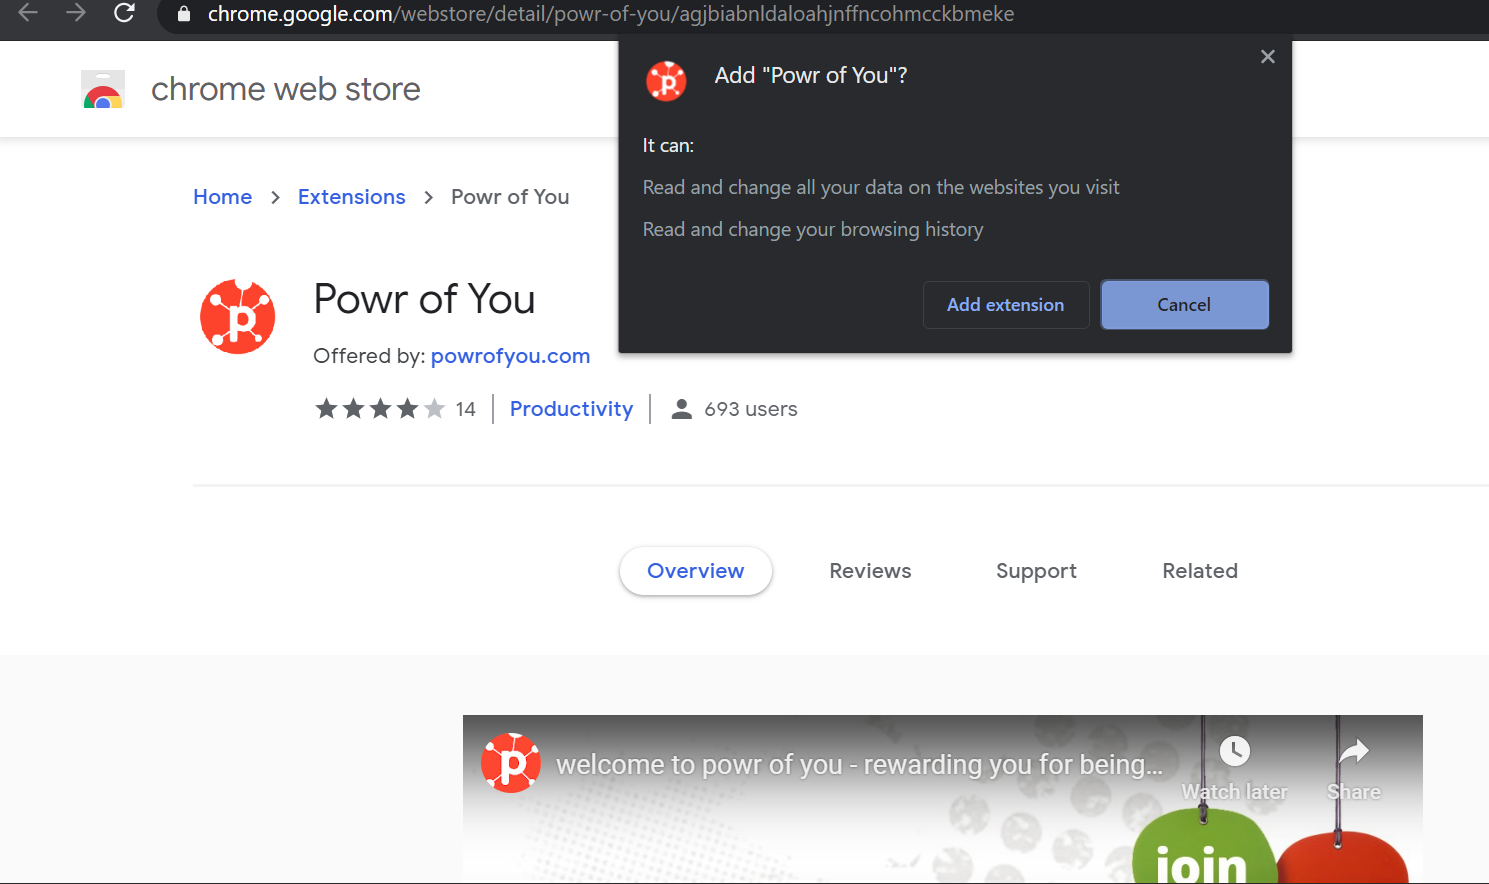1489x884 pixels.
Task: Open the Productivity category link
Action: click(571, 409)
